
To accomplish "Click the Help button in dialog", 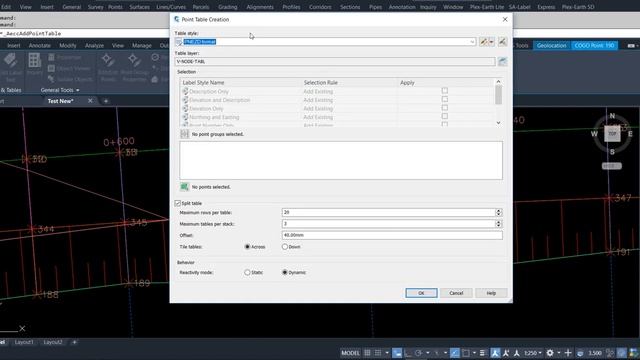I will (491, 293).
